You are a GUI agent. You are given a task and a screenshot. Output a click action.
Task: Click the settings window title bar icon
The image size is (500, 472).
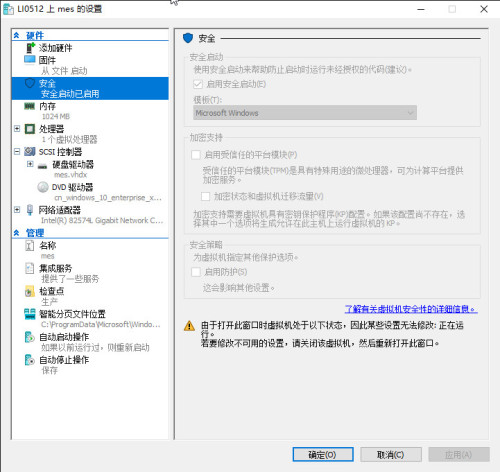coord(8,9)
